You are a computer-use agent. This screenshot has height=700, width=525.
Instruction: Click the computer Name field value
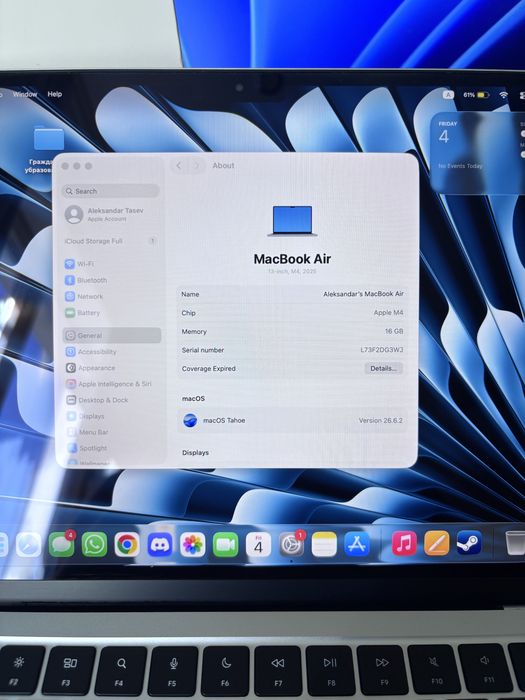coord(363,294)
